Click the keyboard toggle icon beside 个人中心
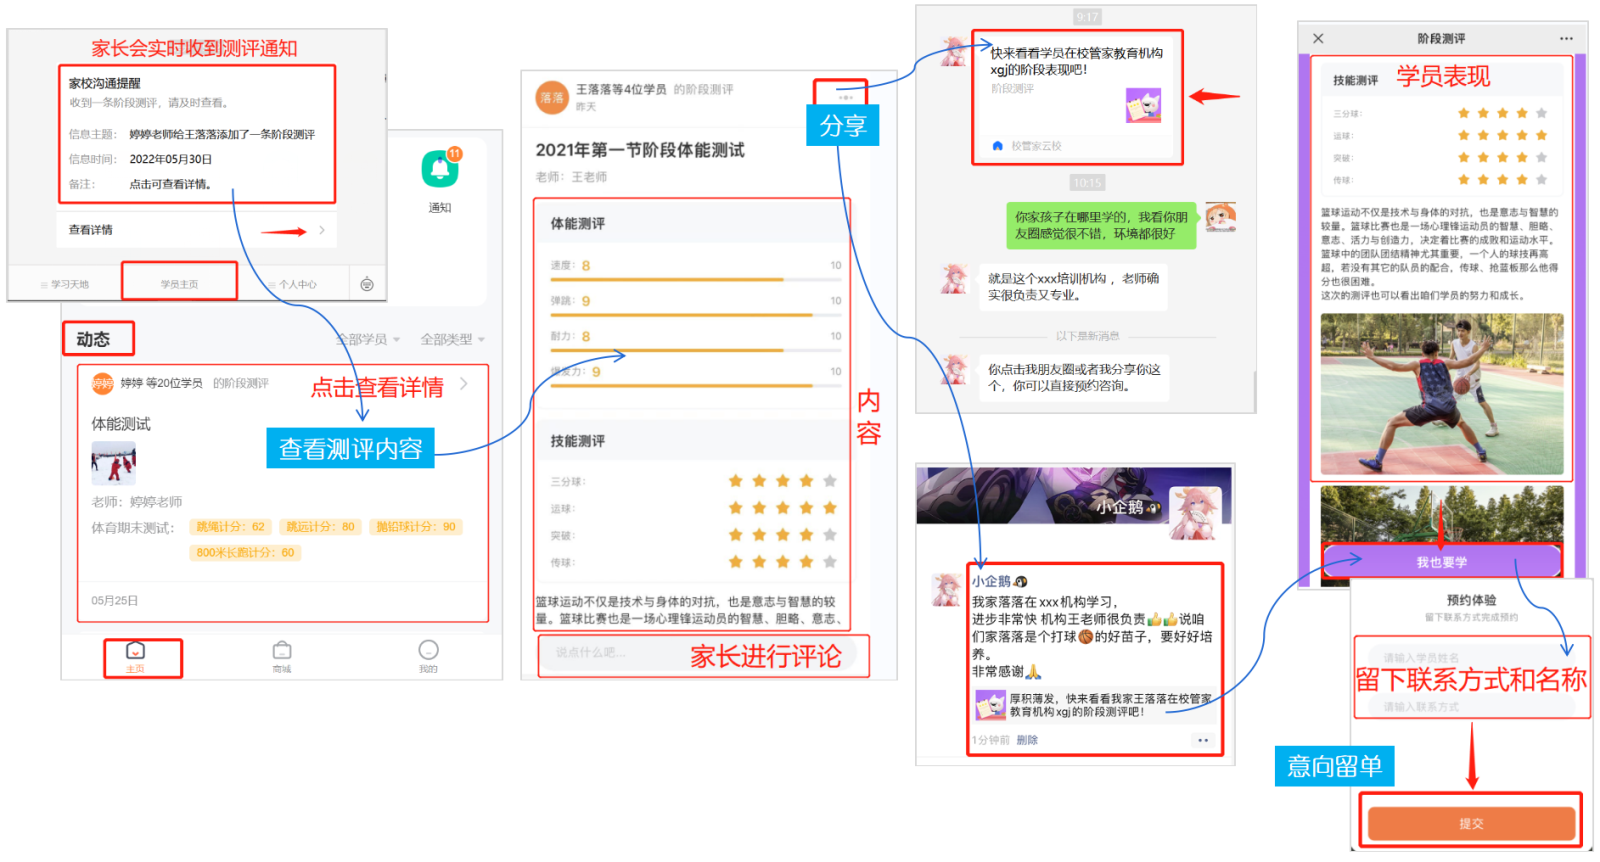 (x=367, y=284)
